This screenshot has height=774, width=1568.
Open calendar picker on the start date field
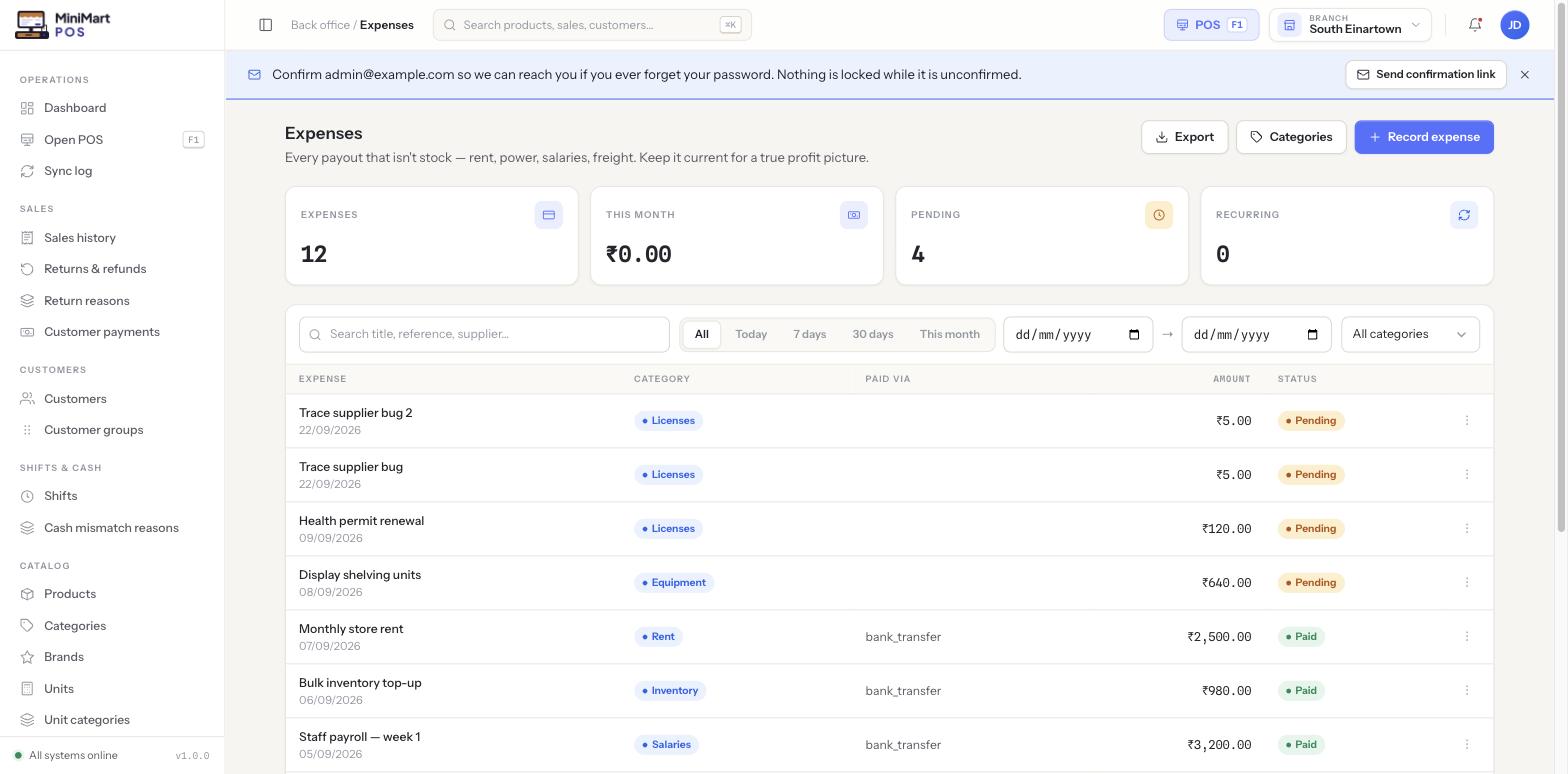tap(1134, 335)
